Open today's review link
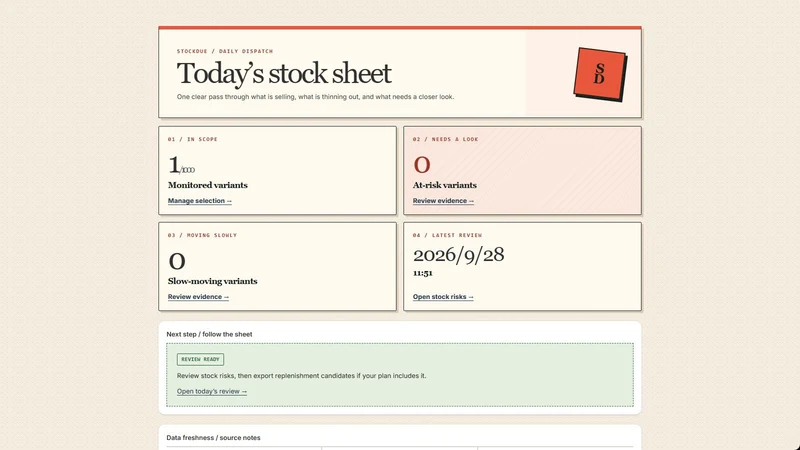The width and height of the screenshot is (800, 450). [212, 391]
